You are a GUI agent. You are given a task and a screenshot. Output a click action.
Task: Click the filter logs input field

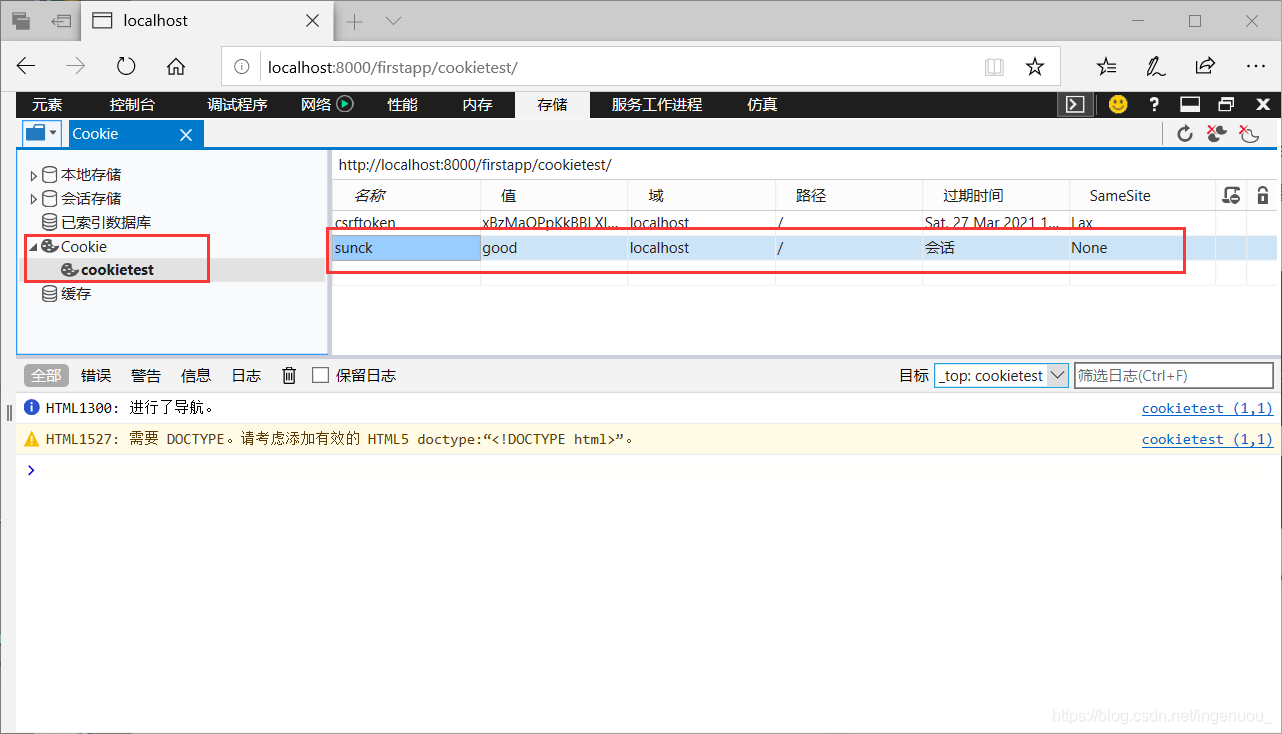click(x=1174, y=376)
